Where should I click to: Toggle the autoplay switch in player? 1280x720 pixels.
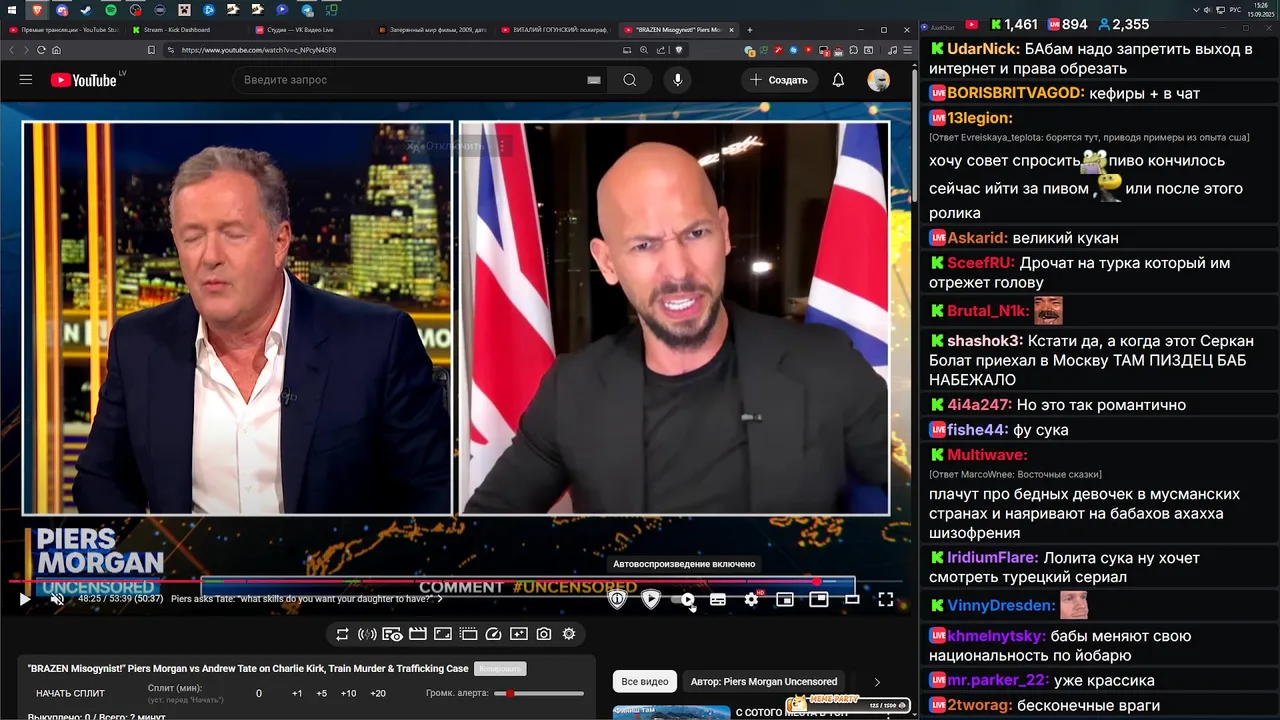(x=685, y=599)
